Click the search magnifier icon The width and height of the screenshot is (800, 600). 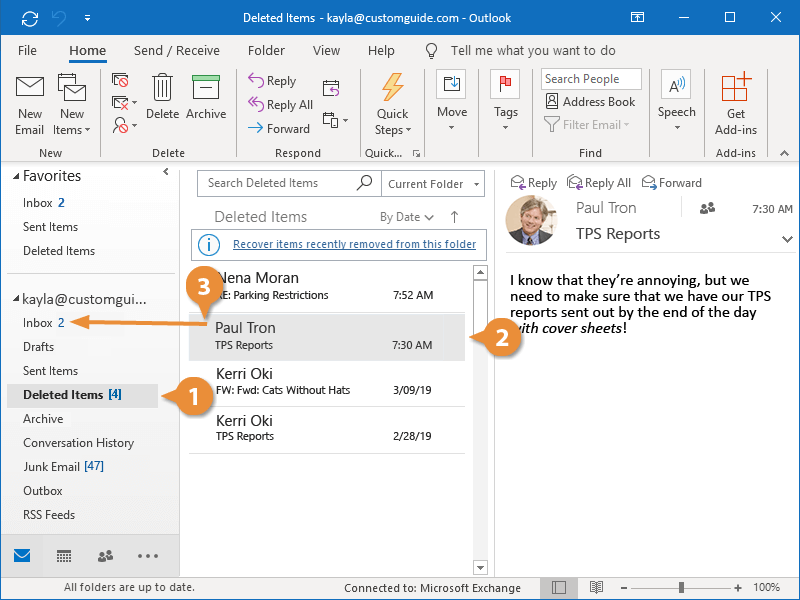[364, 183]
